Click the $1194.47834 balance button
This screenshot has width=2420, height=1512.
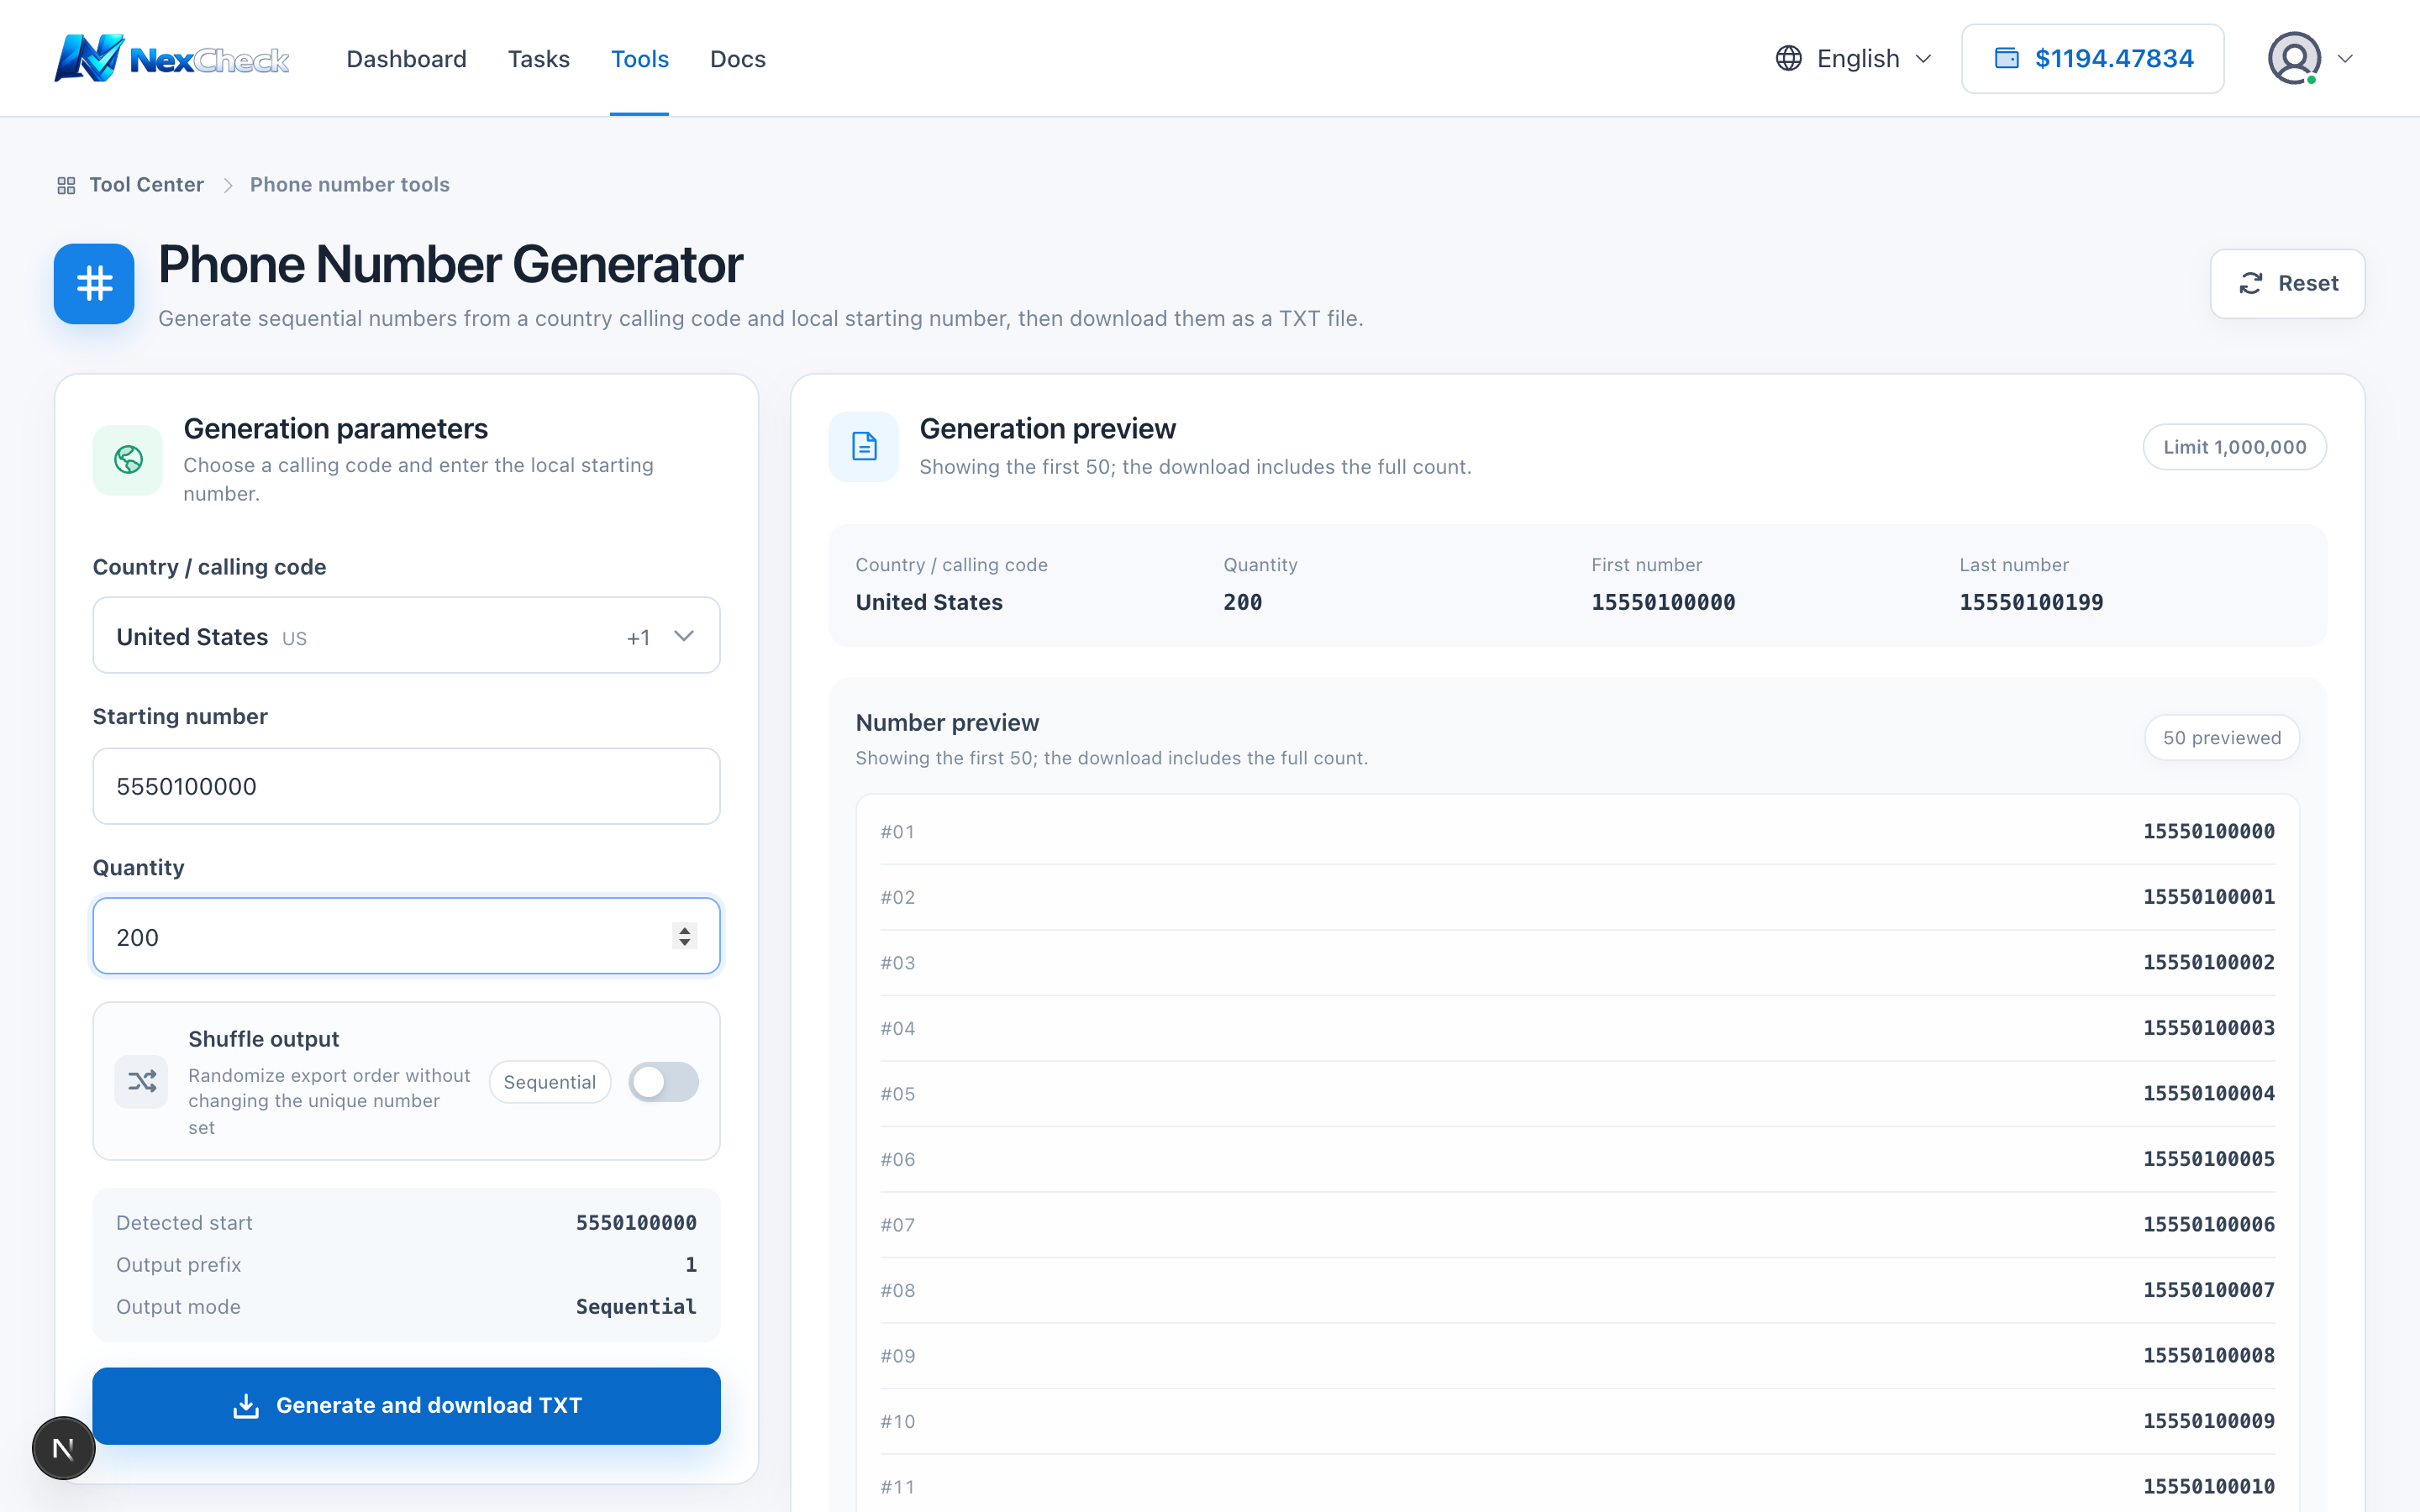click(2092, 59)
